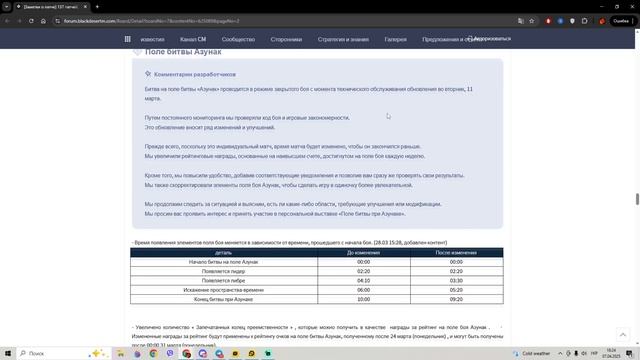Click the Конец битвы при Азунаке label
Image resolution: width=640 pixels, height=360 pixels.
tap(224, 300)
